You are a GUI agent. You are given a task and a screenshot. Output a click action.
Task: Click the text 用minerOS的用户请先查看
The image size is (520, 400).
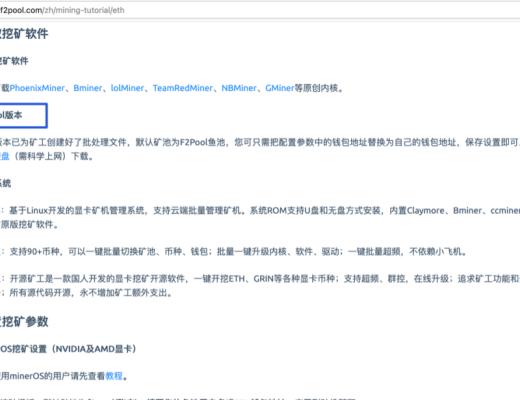pyautogui.click(x=53, y=376)
